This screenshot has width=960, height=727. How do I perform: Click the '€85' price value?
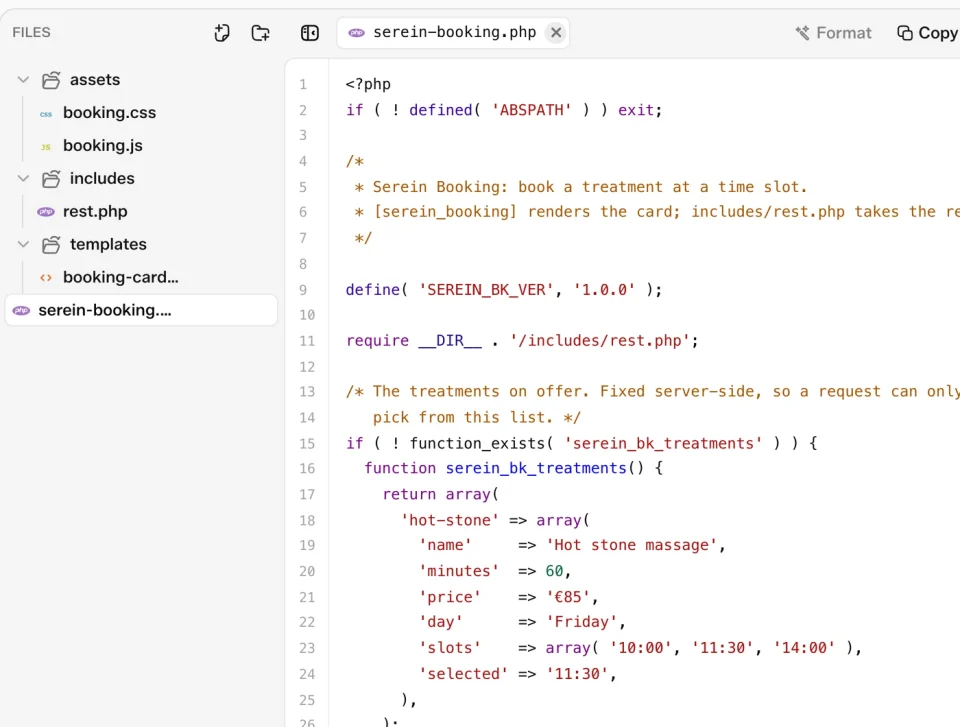pos(568,597)
